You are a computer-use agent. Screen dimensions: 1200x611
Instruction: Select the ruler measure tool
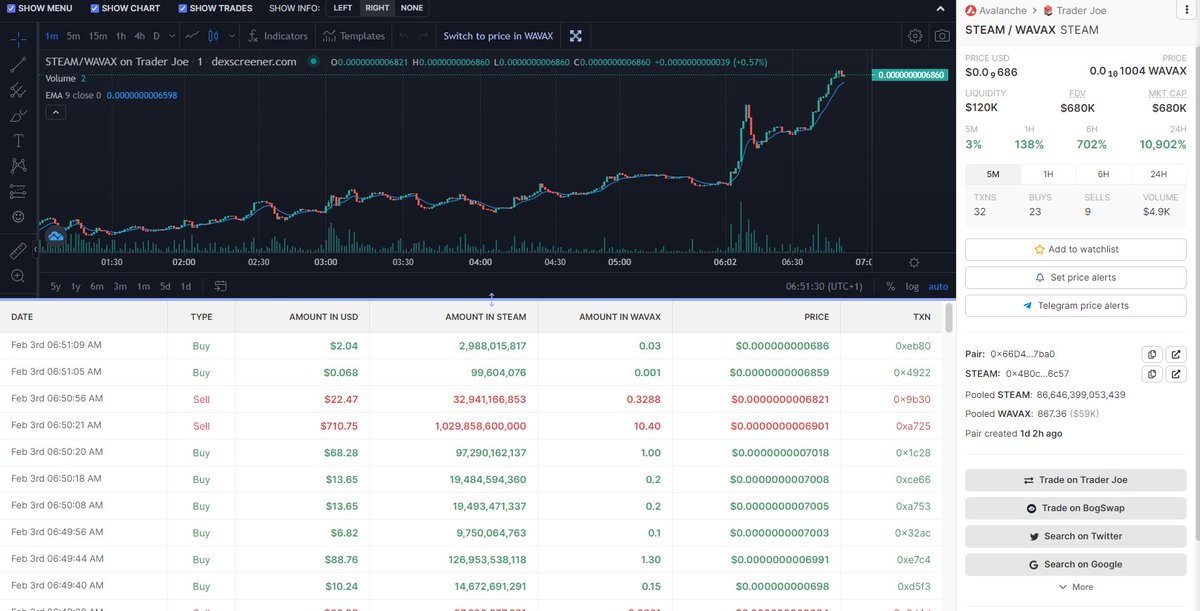click(18, 249)
